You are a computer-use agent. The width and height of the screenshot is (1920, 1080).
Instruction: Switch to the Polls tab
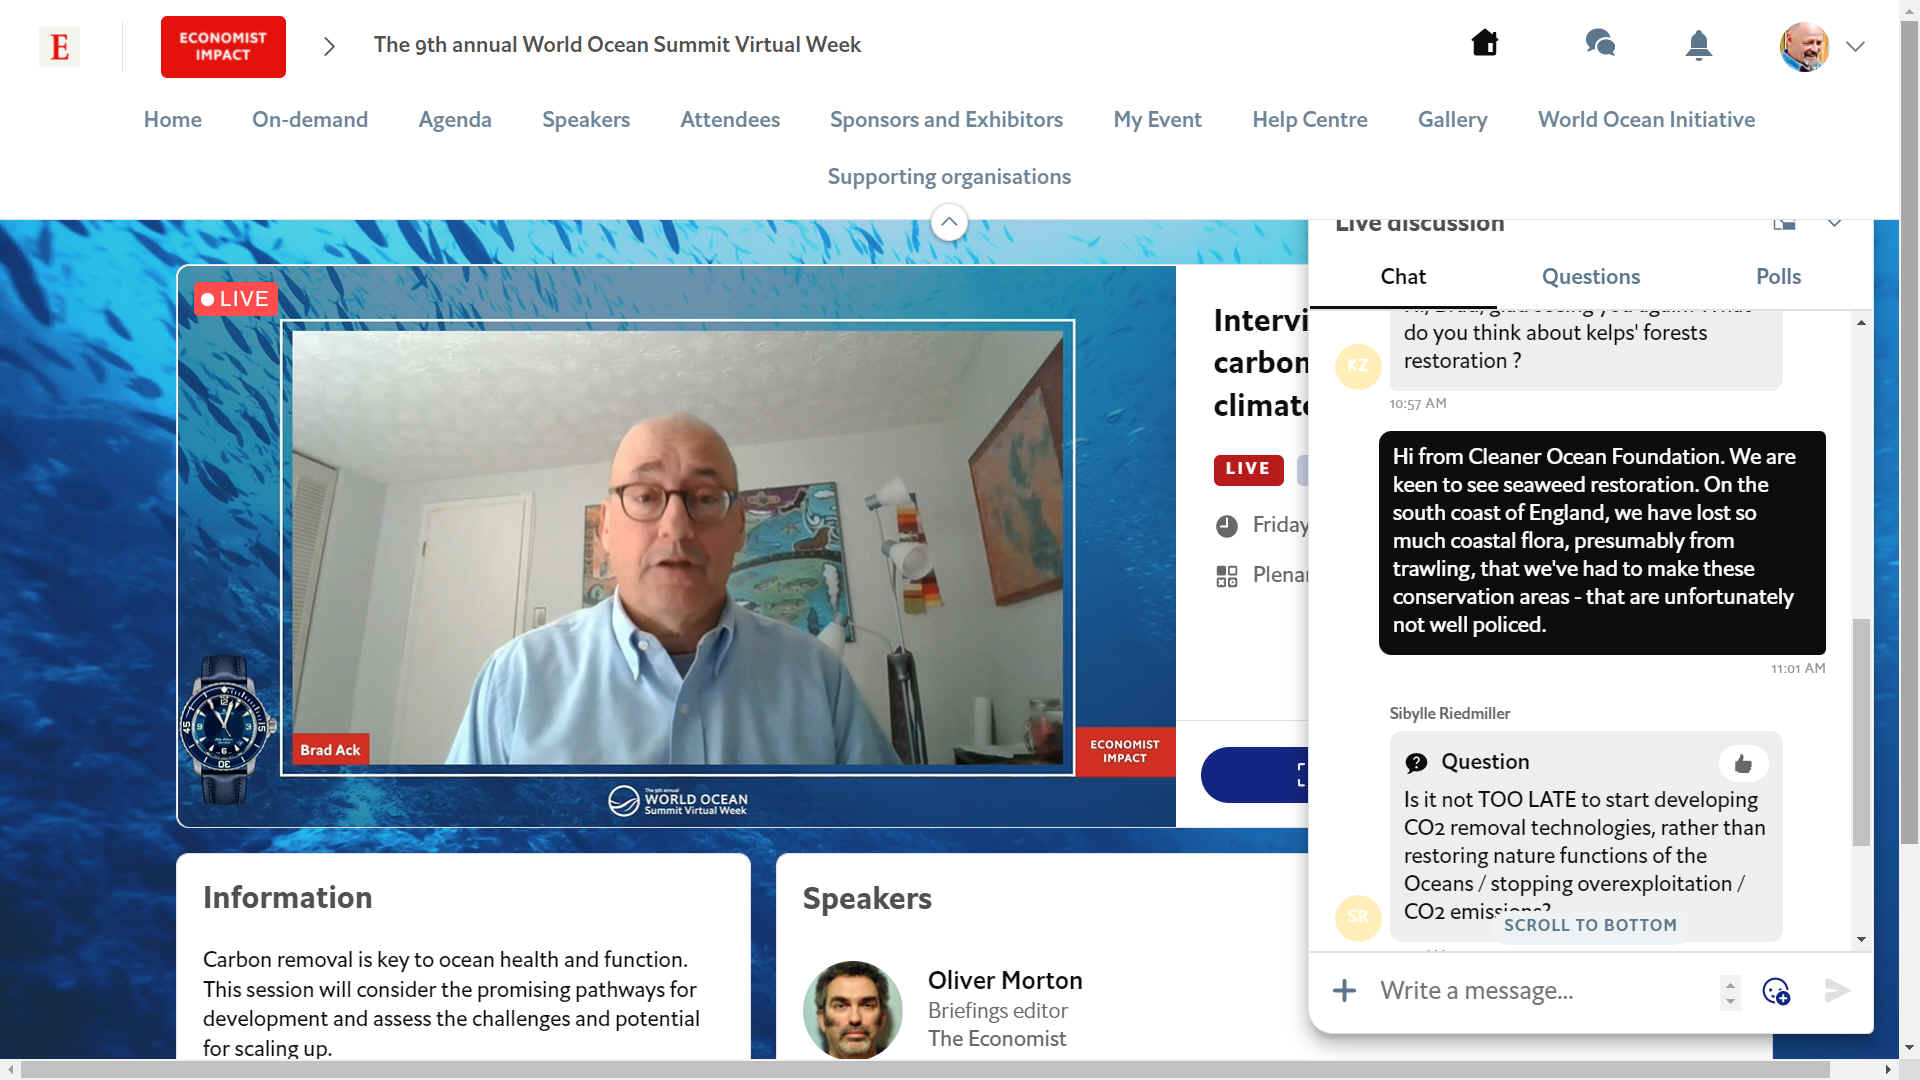pyautogui.click(x=1778, y=277)
